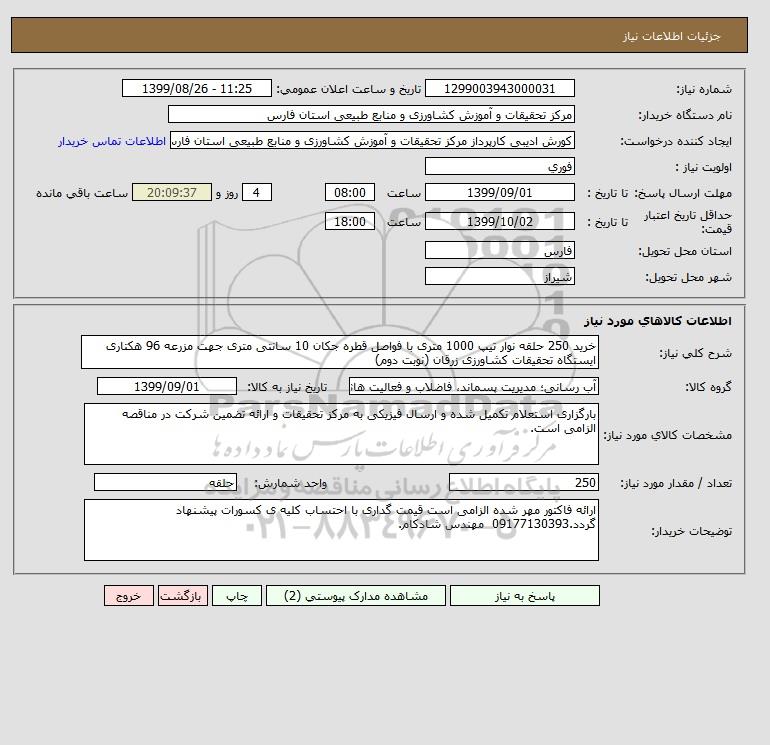Click the پاسخ به نیاز button
This screenshot has width=770, height=745.
[524, 596]
